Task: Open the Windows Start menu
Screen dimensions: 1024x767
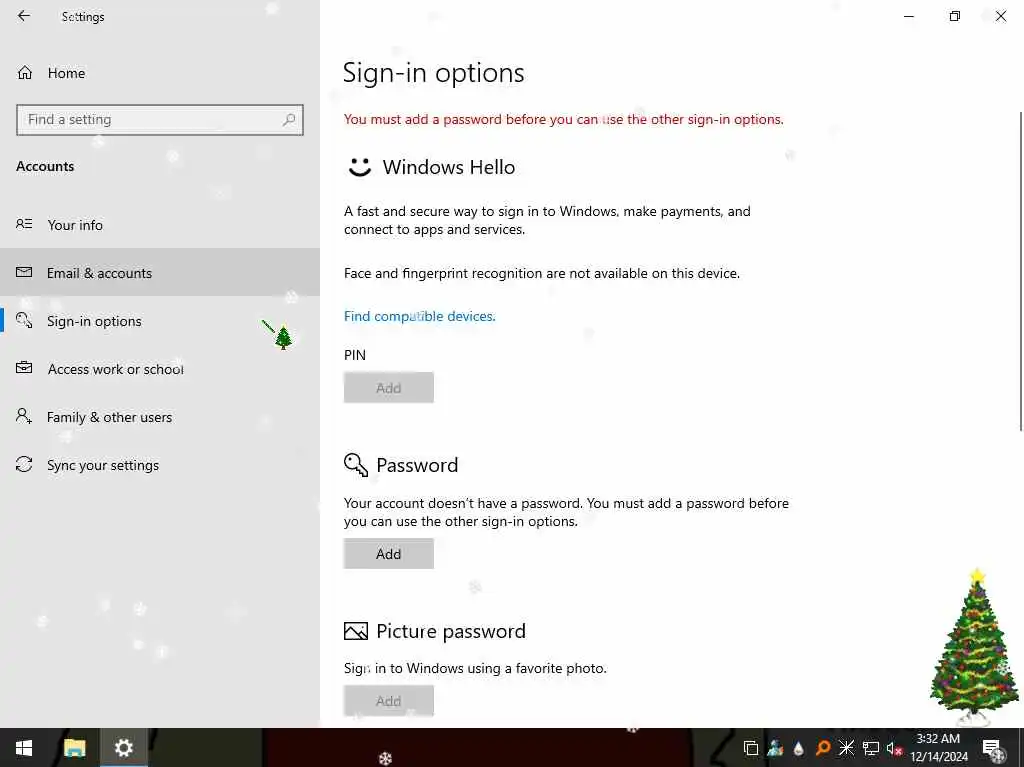Action: pyautogui.click(x=24, y=747)
